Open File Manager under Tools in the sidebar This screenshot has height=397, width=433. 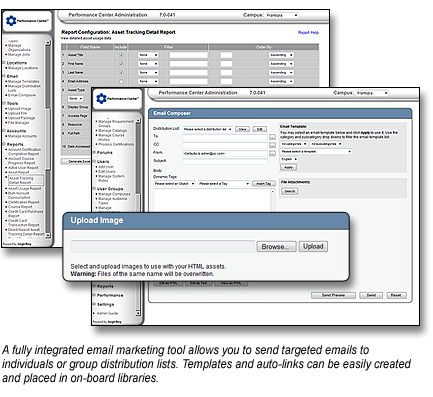(x=19, y=122)
